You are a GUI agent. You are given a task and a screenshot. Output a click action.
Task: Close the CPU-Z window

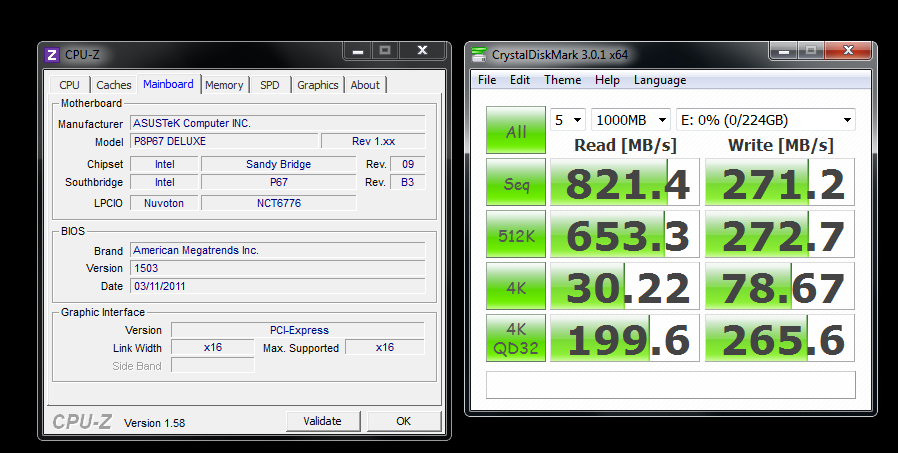click(x=422, y=50)
